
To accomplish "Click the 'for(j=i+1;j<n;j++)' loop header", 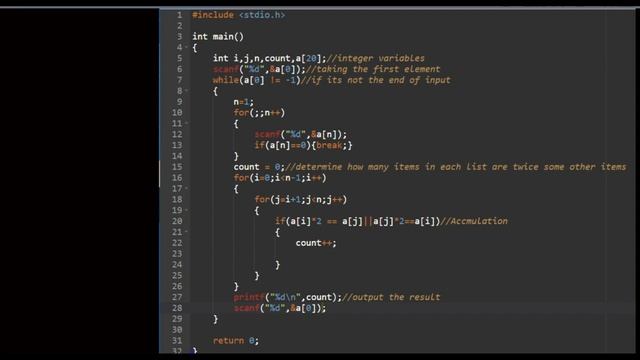I will [x=301, y=200].
